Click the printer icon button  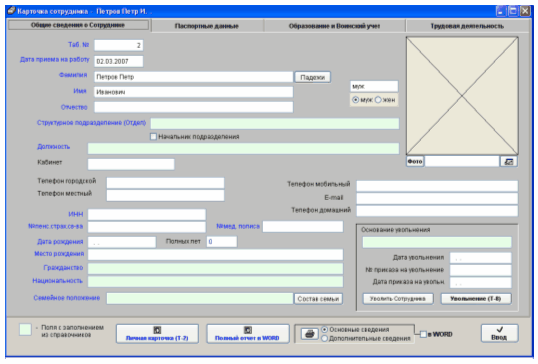click(x=309, y=334)
